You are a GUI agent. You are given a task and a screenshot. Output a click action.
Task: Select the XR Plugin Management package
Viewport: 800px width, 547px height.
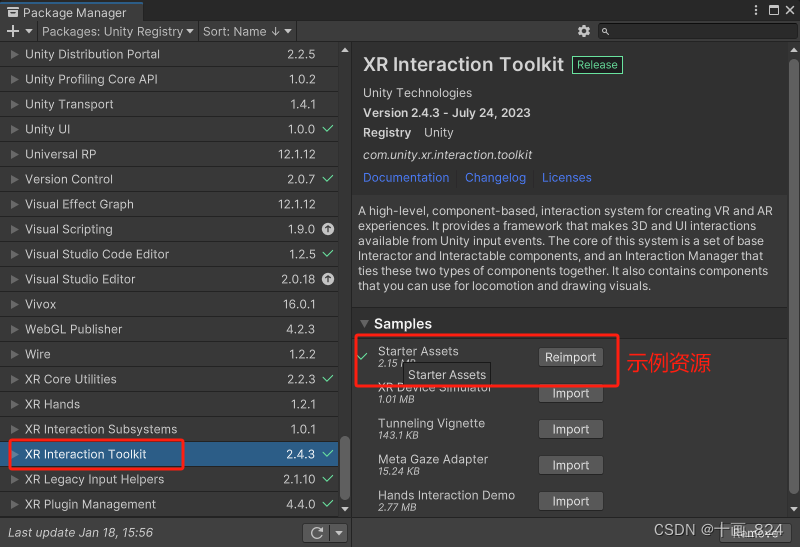169,504
